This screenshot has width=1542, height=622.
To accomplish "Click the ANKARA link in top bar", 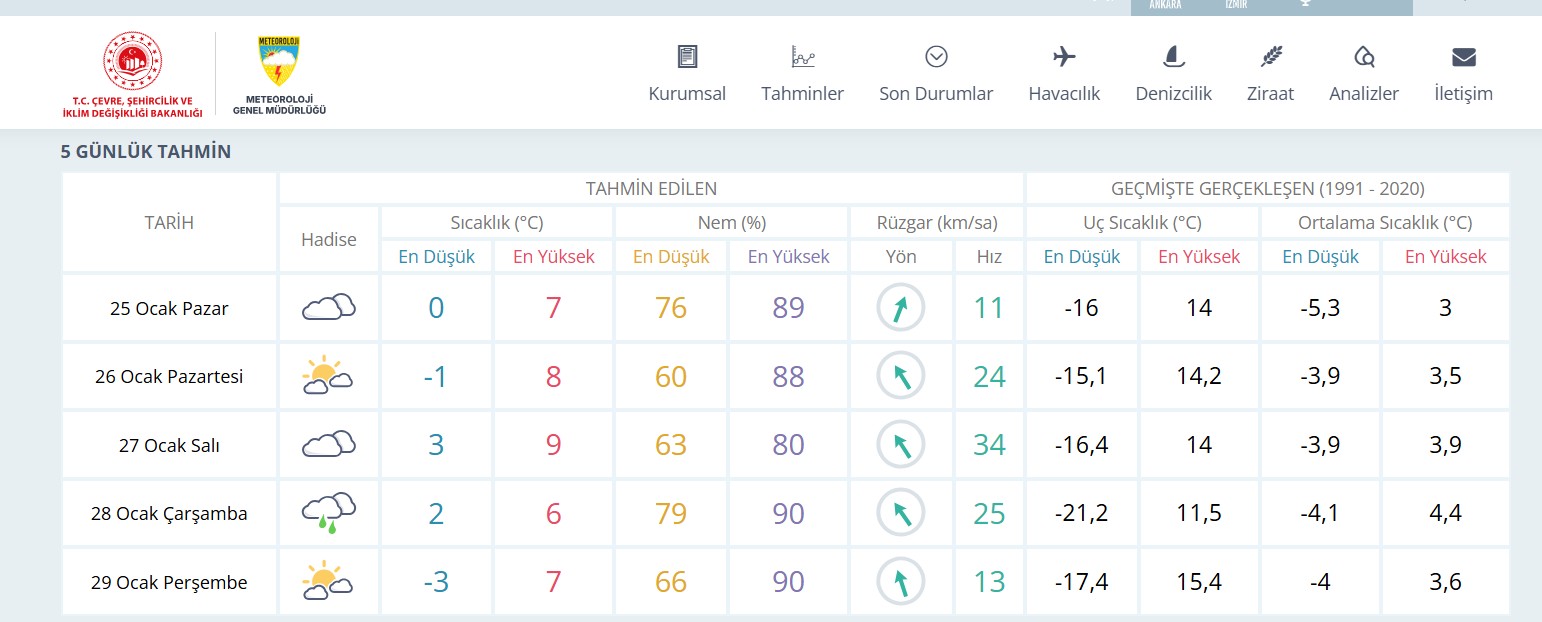I will pos(1165,5).
